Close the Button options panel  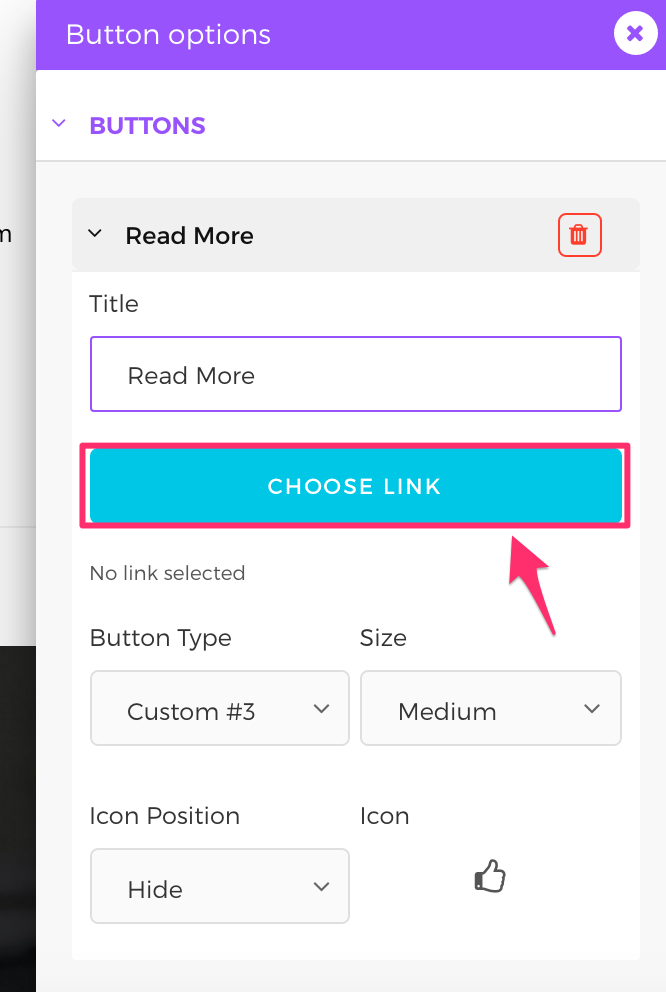[x=634, y=34]
